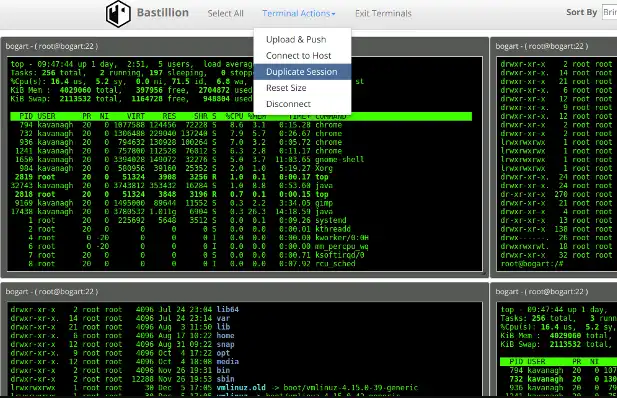
Task: Click the gimp process row
Action: point(172,203)
